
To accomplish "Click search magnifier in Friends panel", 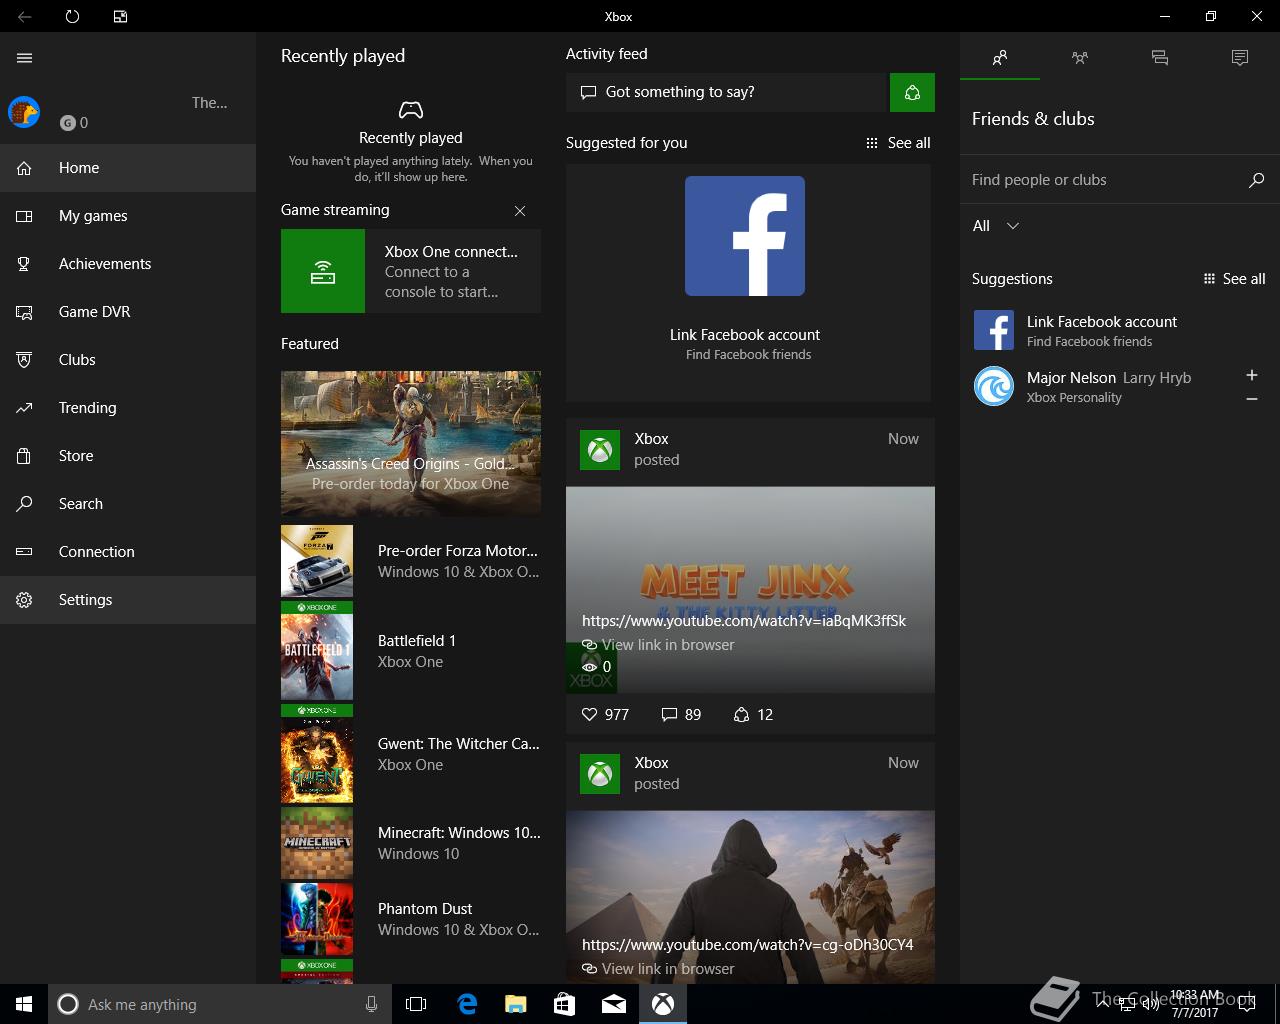I will click(x=1257, y=180).
